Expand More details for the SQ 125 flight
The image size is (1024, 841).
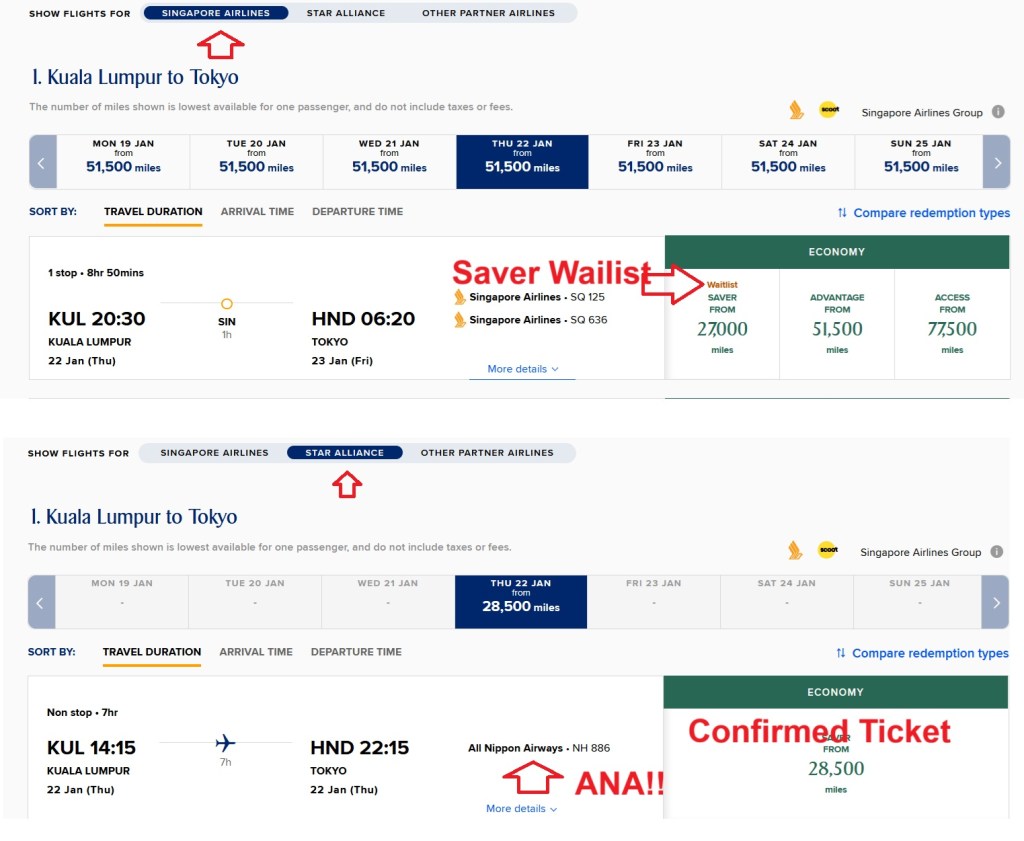click(523, 369)
